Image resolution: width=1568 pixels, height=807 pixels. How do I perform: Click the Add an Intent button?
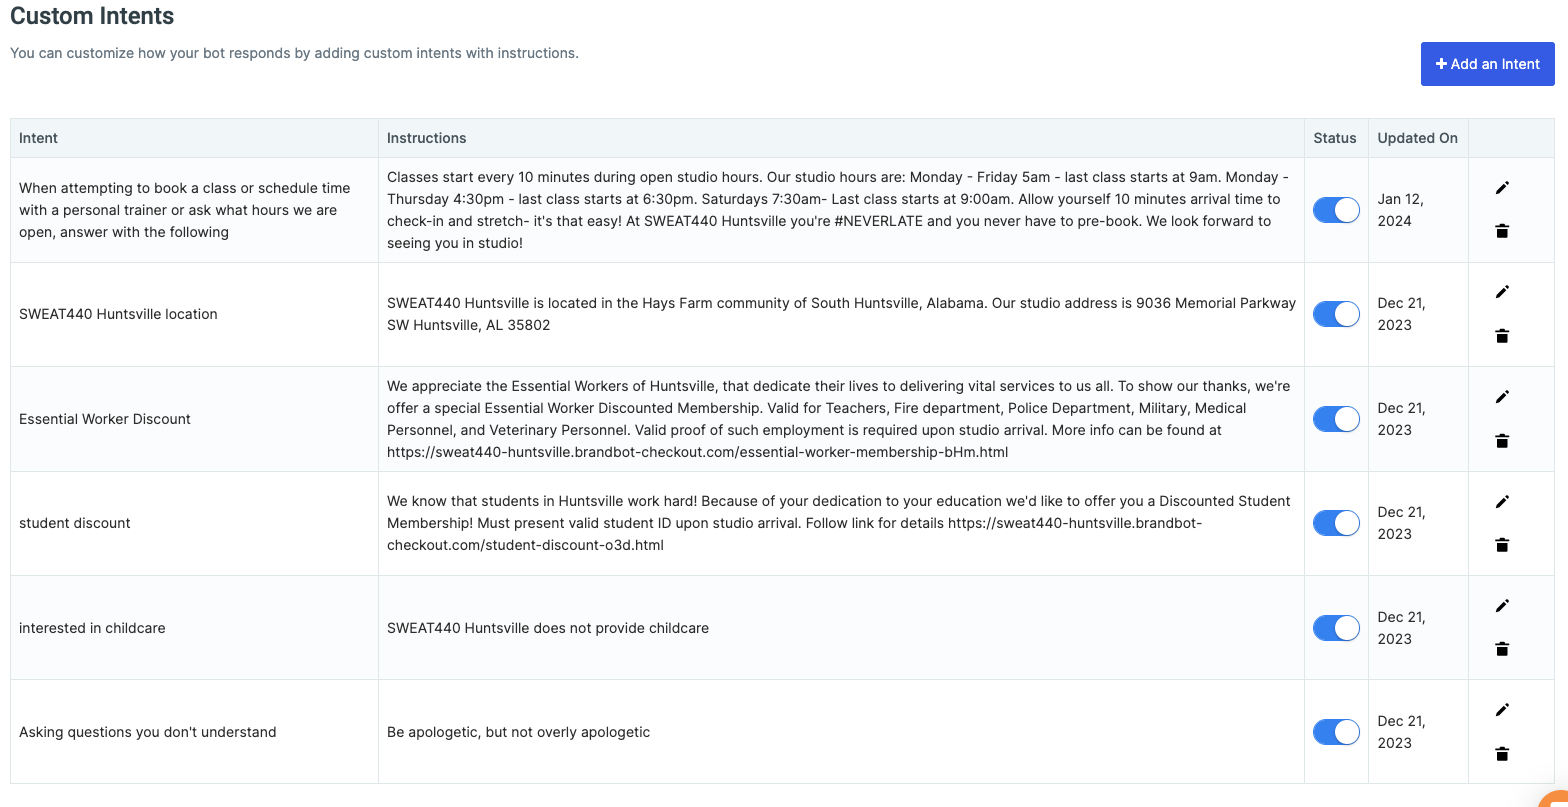(x=1487, y=64)
